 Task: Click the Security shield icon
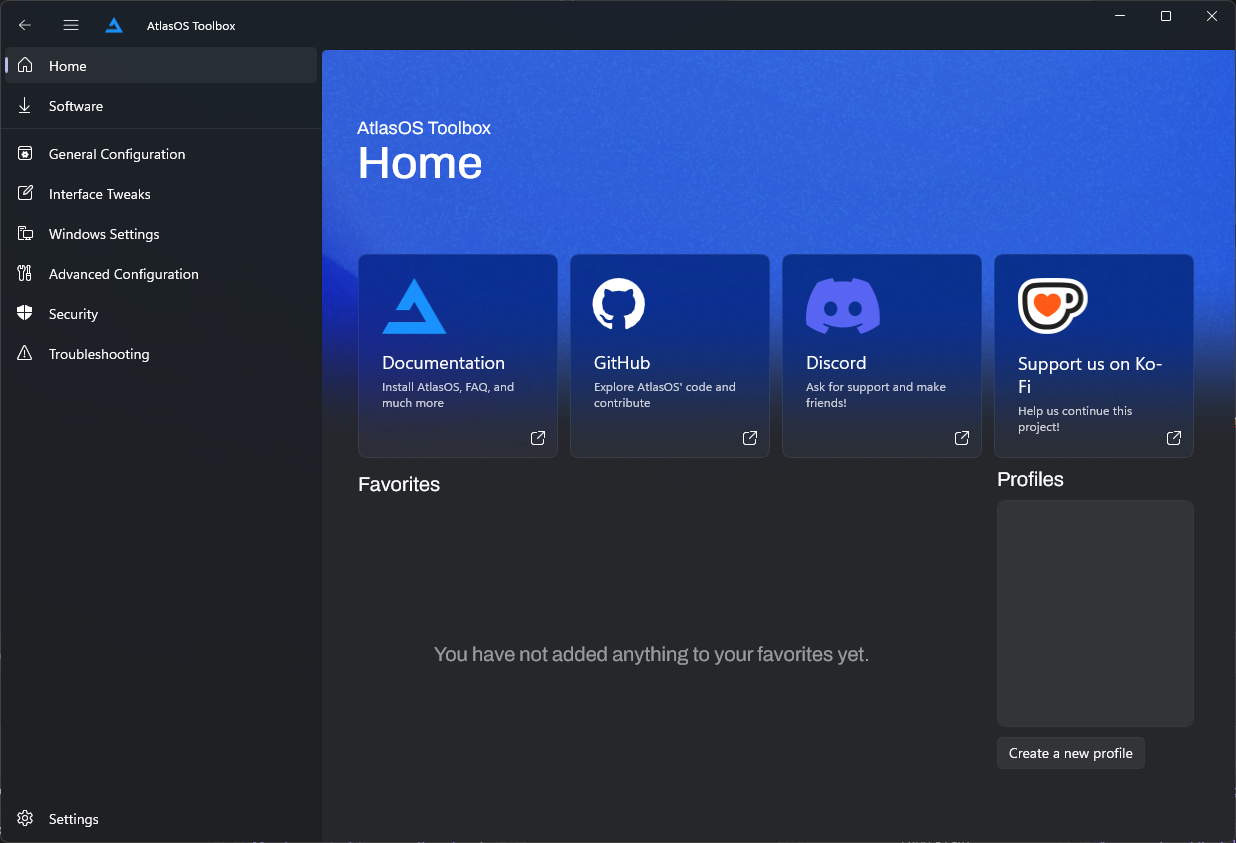(x=25, y=314)
